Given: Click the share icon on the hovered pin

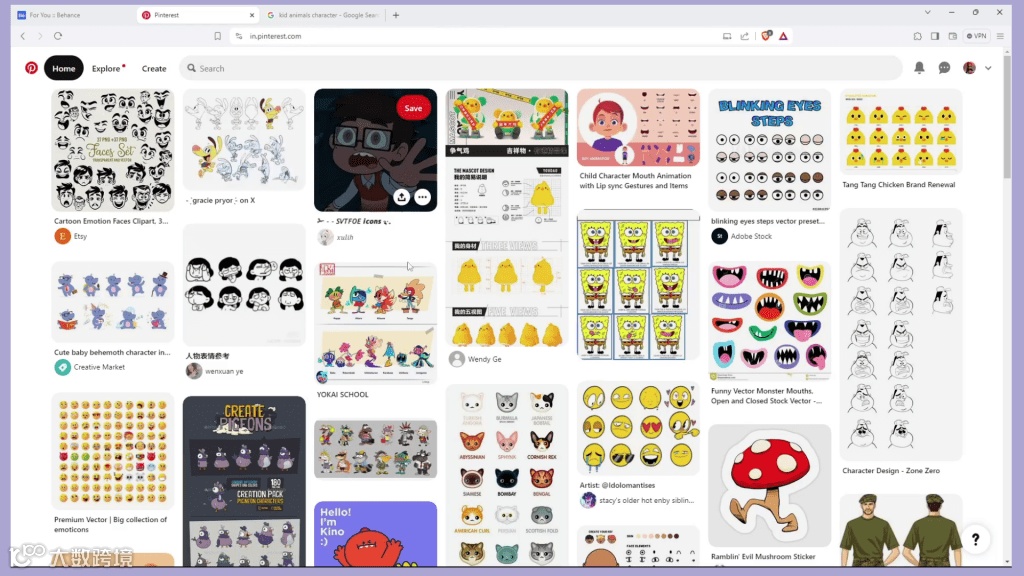Looking at the screenshot, I should click(401, 197).
